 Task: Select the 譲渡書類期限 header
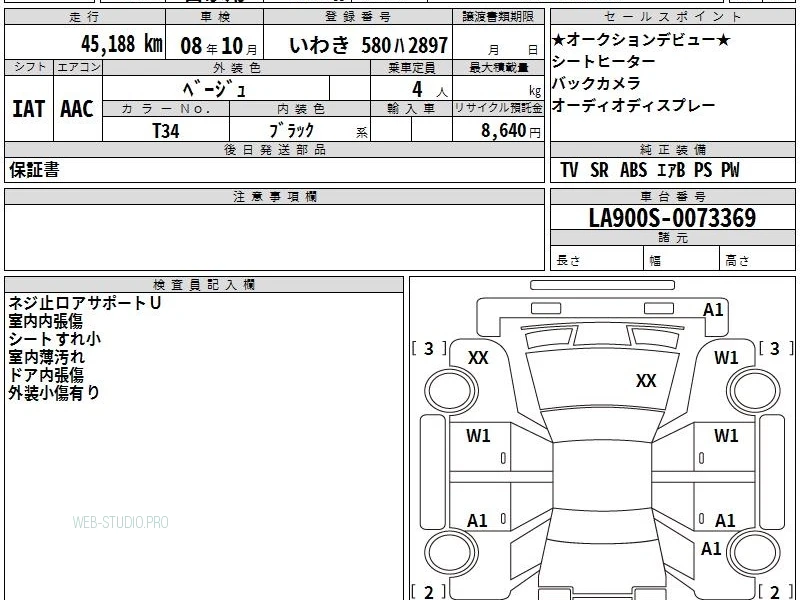pyautogui.click(x=498, y=17)
